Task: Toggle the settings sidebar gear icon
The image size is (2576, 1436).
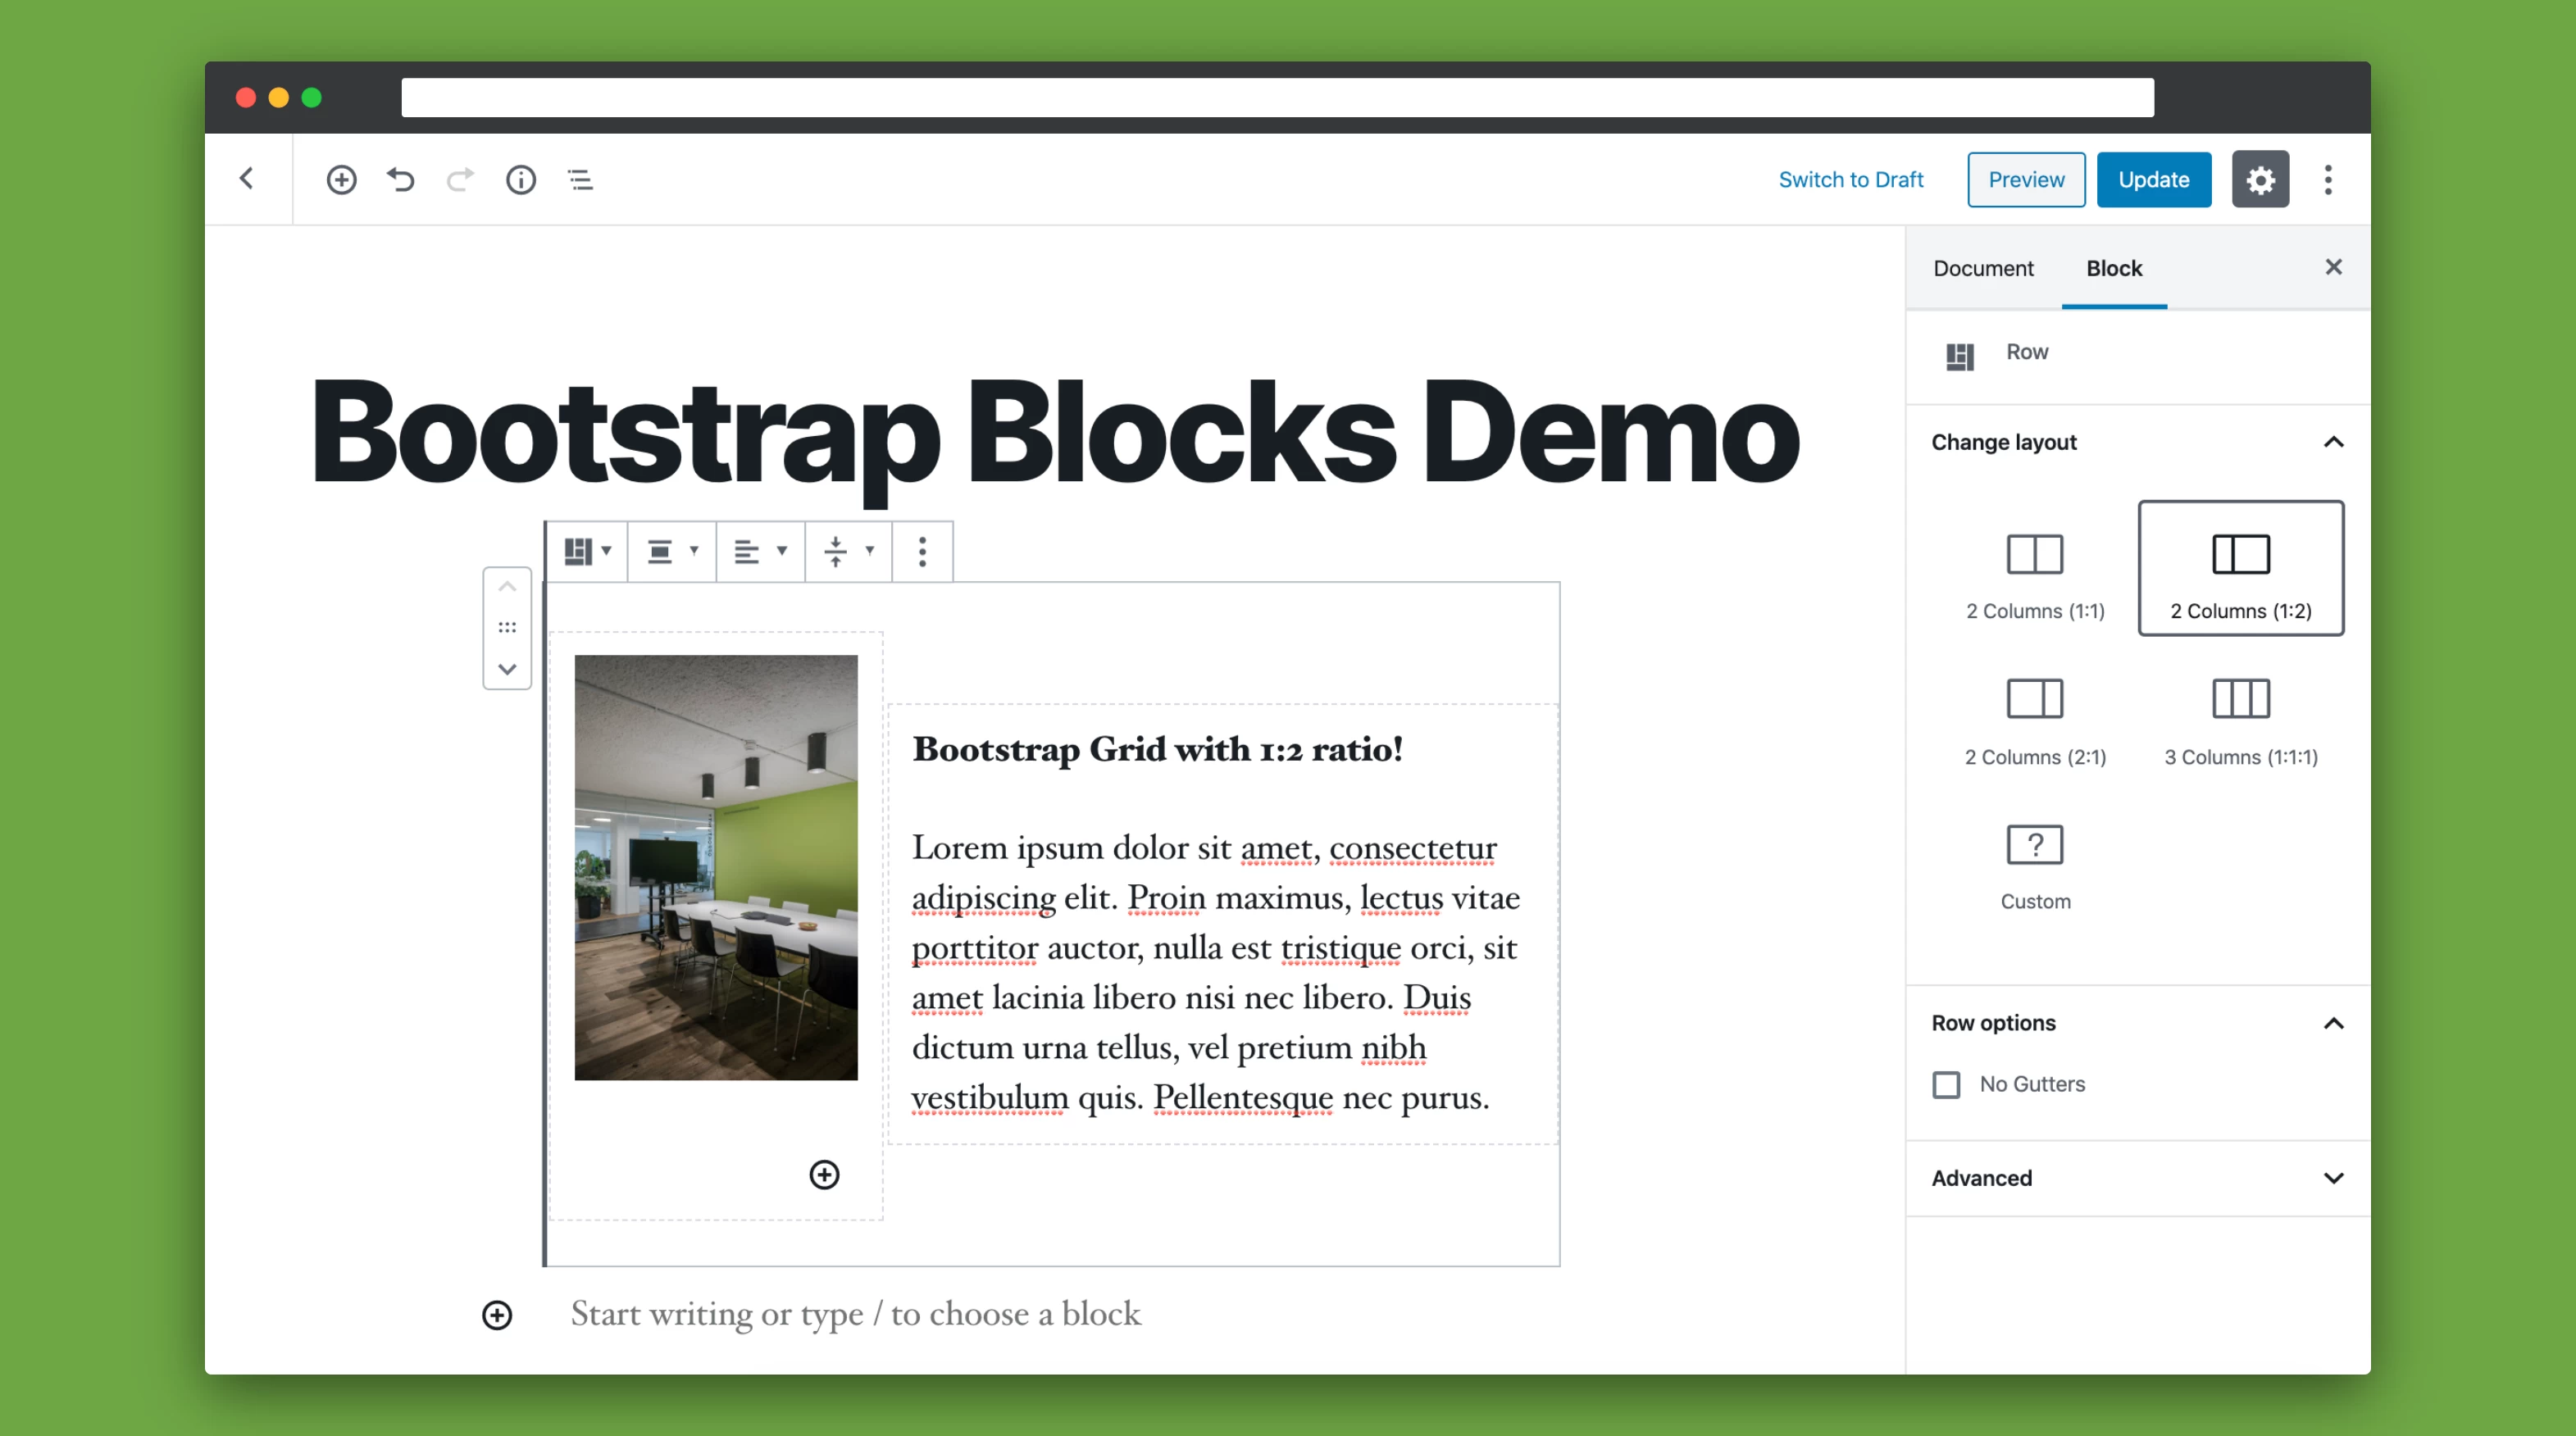Action: (x=2260, y=180)
